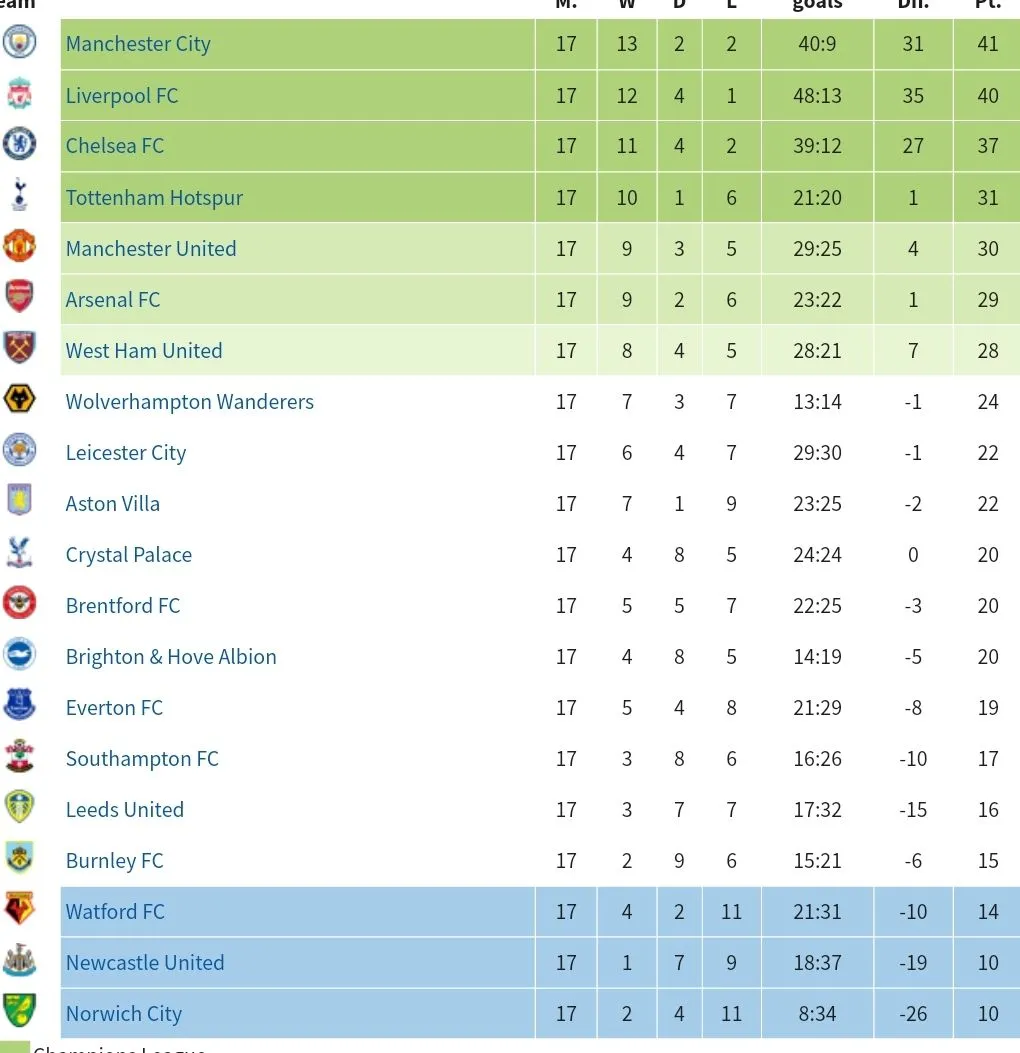Click the Watford FC crest icon
The width and height of the screenshot is (1020, 1053).
19,909
